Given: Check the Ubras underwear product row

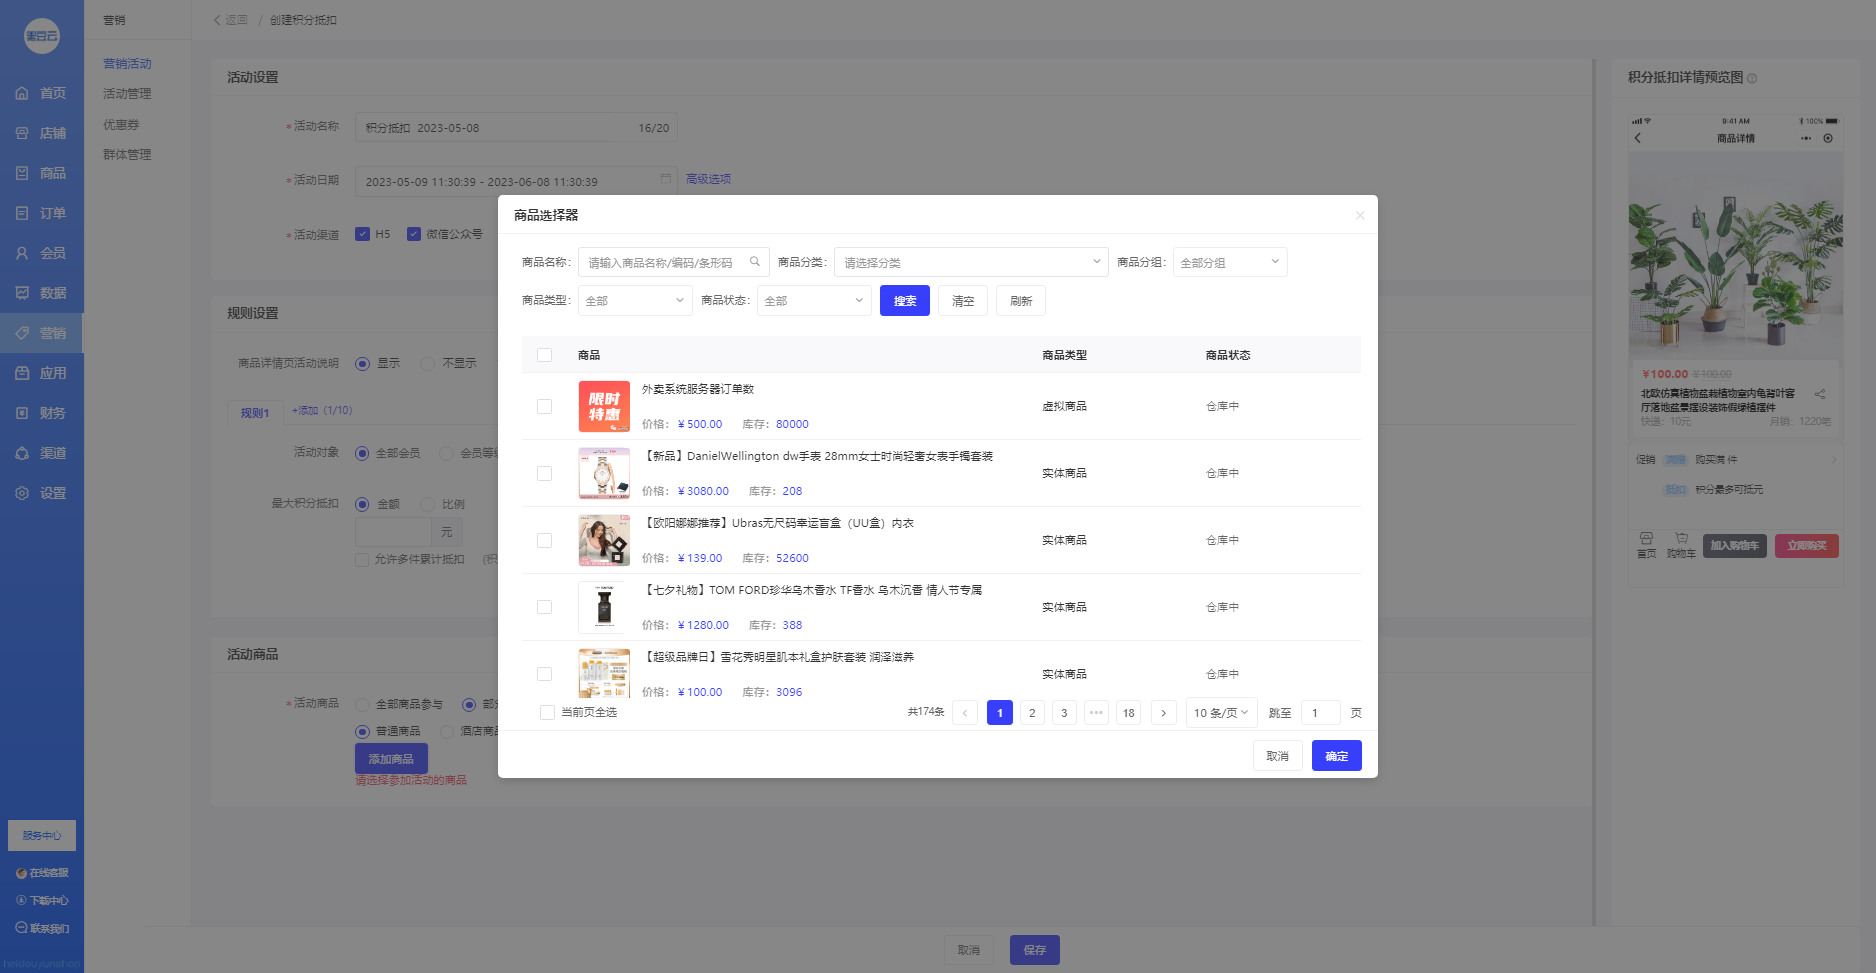Looking at the screenshot, I should click(x=544, y=540).
